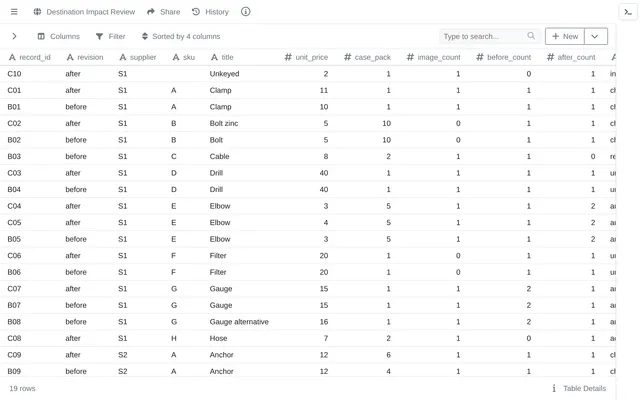Select record B09 cell

tap(29, 371)
